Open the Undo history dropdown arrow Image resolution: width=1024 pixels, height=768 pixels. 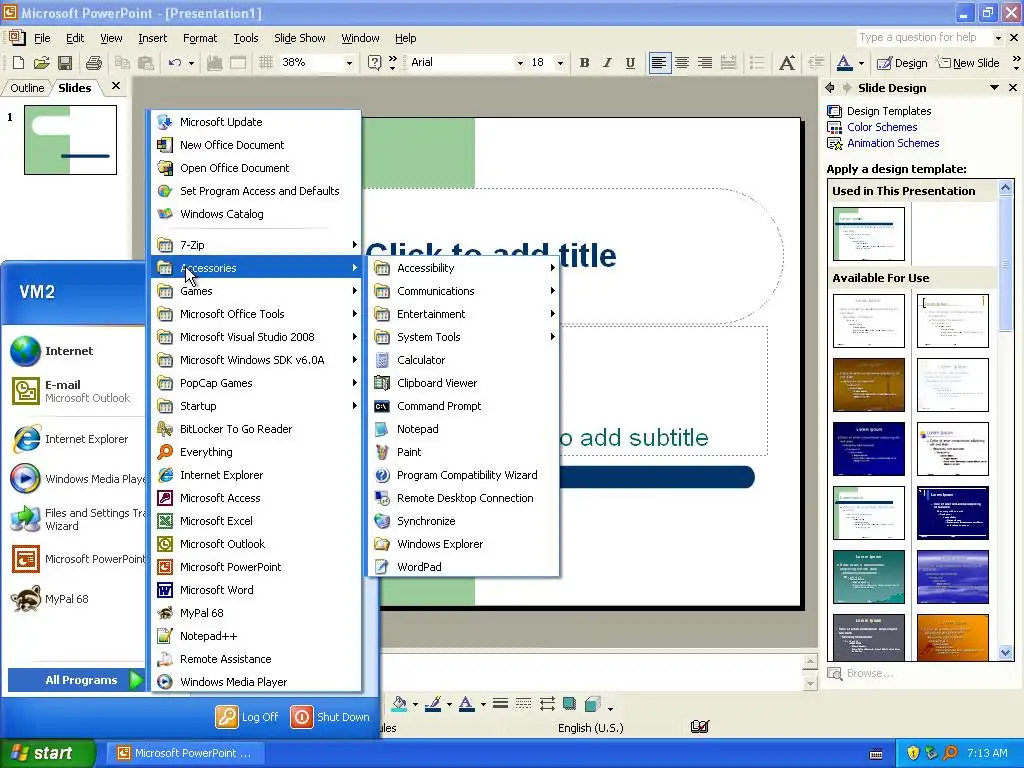pyautogui.click(x=191, y=63)
